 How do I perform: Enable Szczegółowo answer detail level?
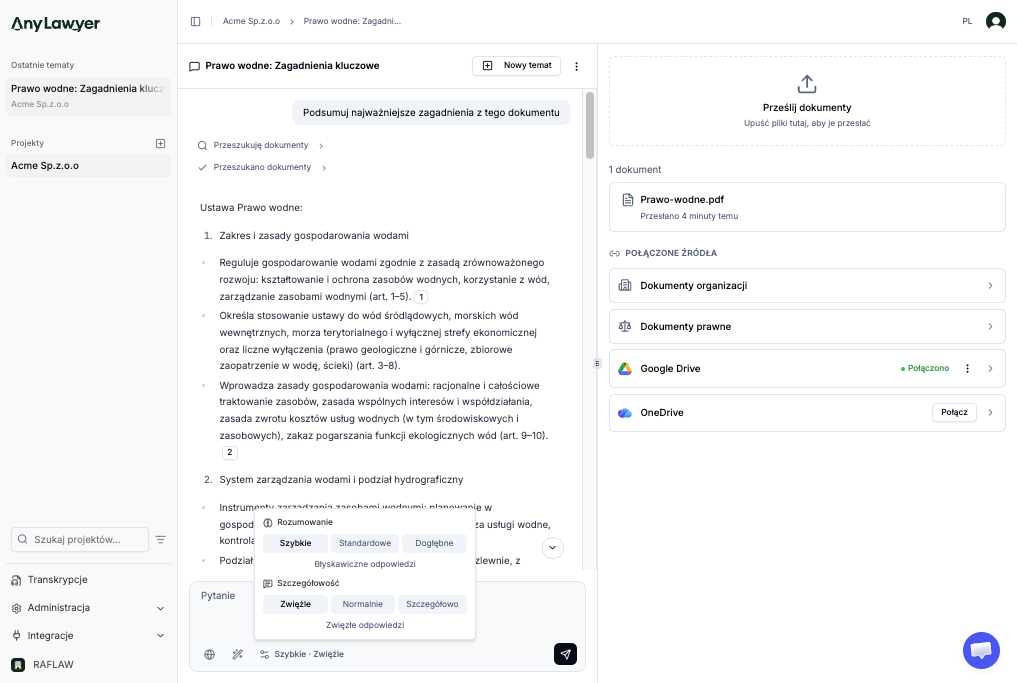[432, 604]
